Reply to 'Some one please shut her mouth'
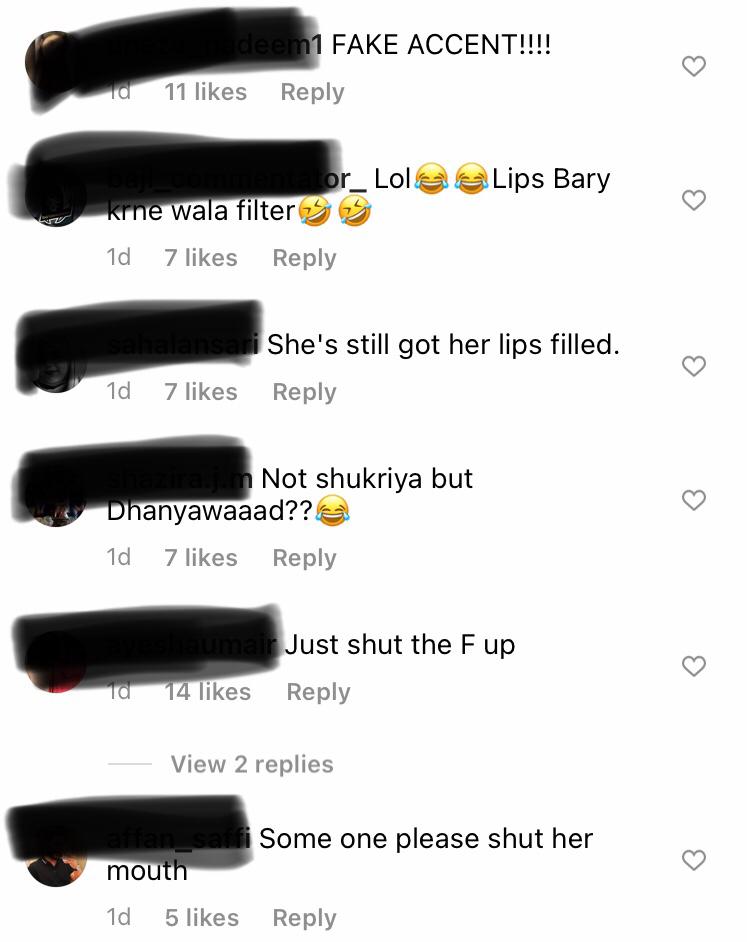The image size is (749, 942). (x=304, y=917)
